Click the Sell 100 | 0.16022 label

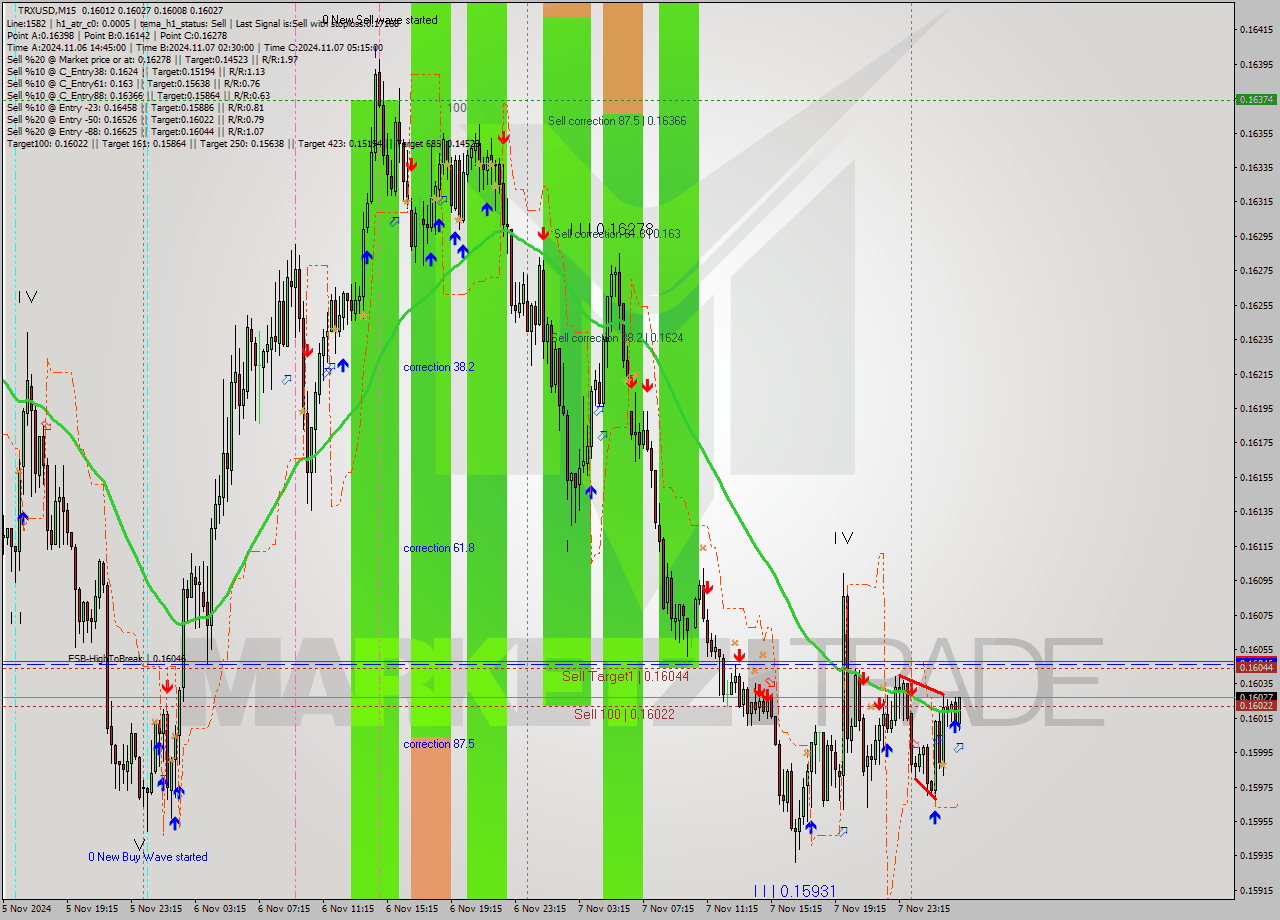[x=624, y=714]
